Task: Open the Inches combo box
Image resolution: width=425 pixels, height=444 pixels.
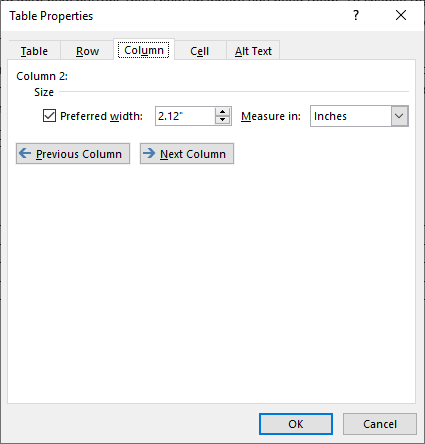Action: (359, 116)
